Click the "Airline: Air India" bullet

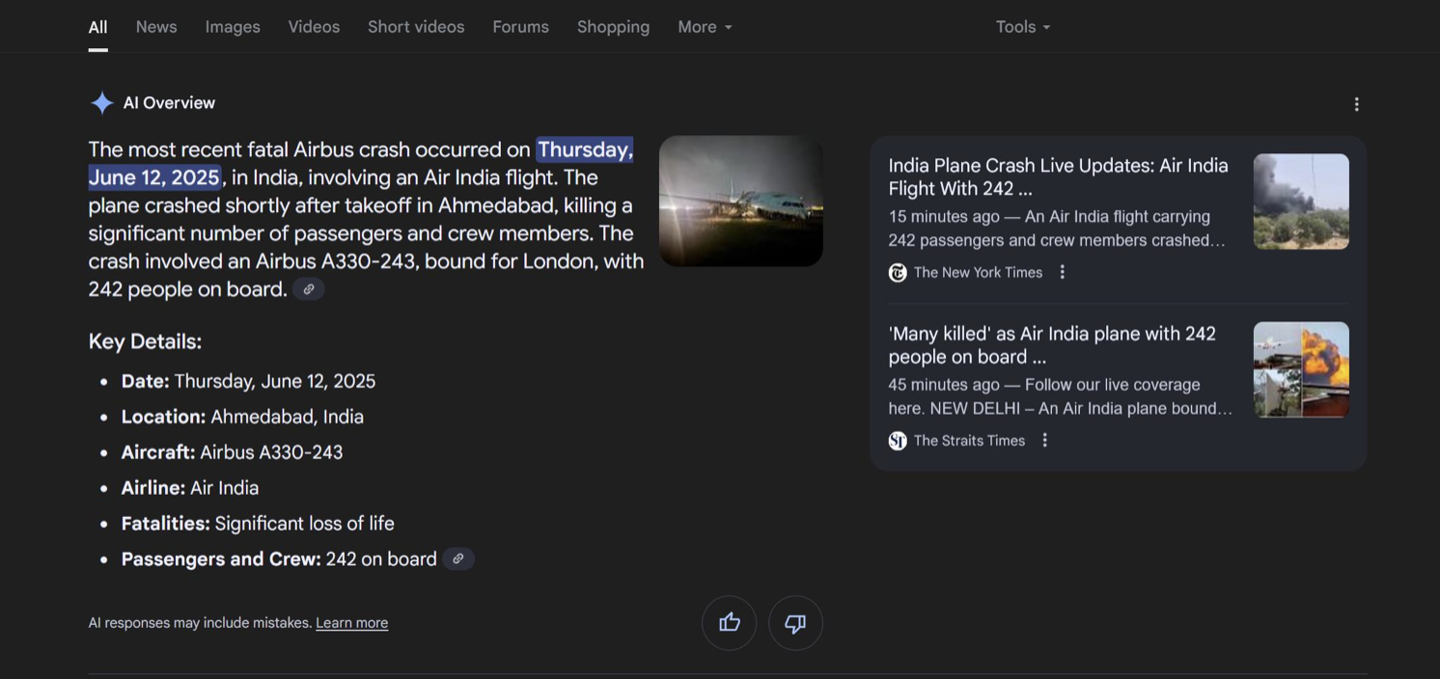pos(190,488)
